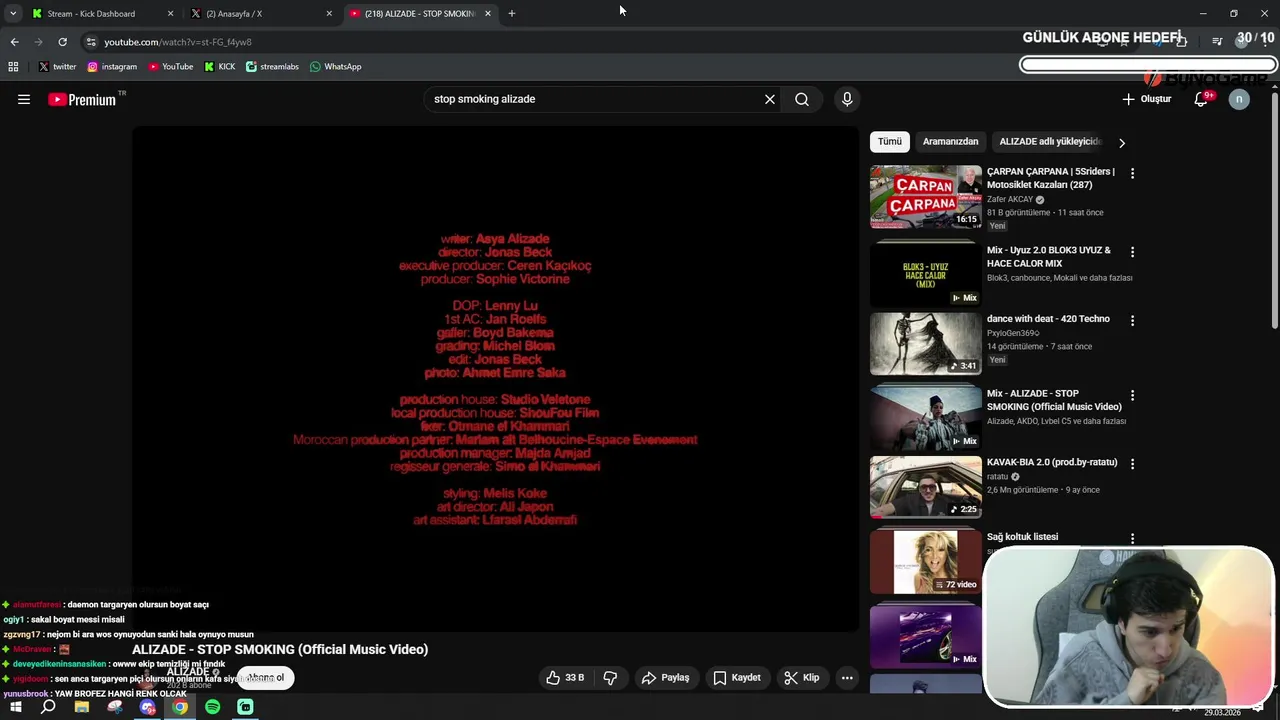Open twitter bookmark
The height and width of the screenshot is (720, 1280).
click(58, 66)
